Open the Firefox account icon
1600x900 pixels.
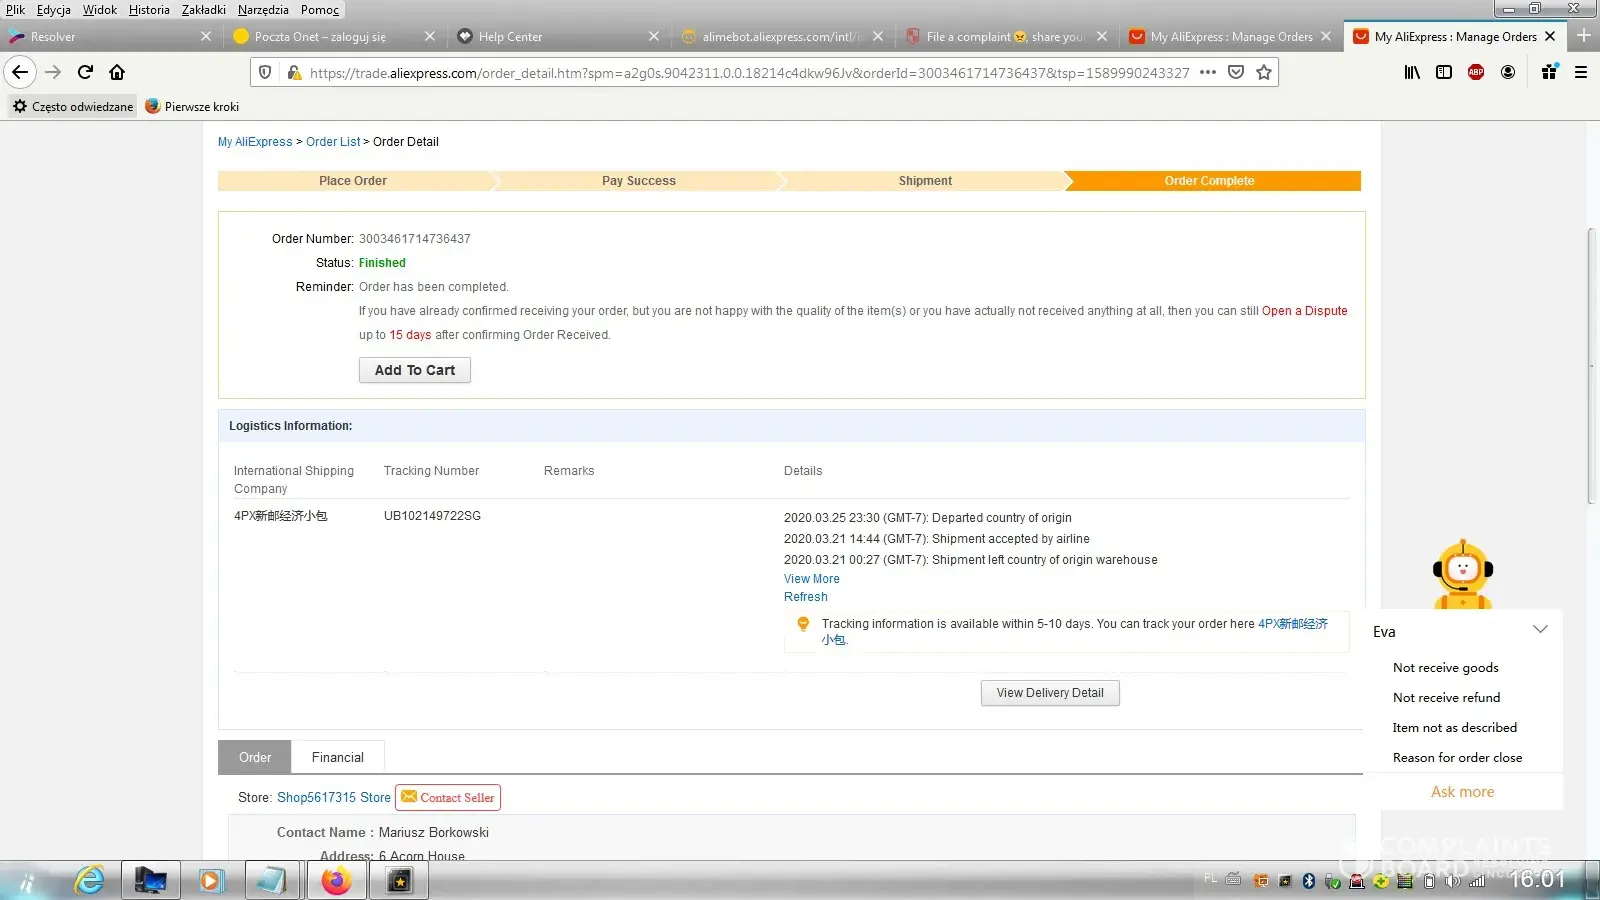(1508, 72)
